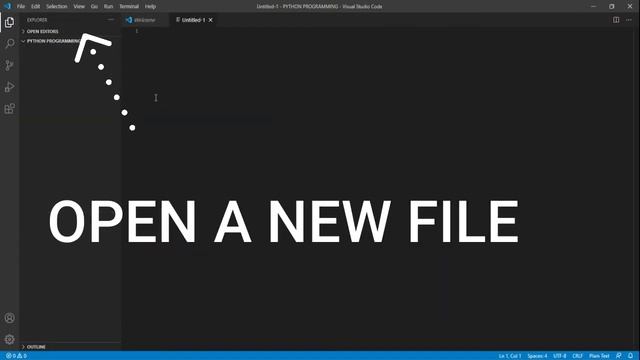Open editor More Actions ellipsis
Image resolution: width=640 pixels, height=360 pixels.
(629, 20)
